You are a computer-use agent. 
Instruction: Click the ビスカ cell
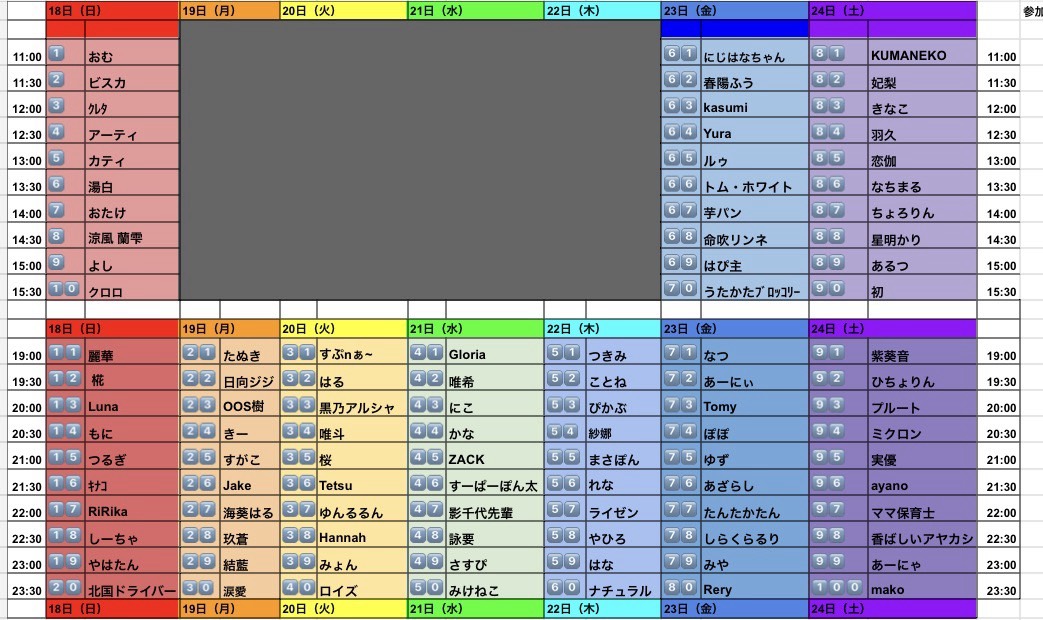click(132, 78)
